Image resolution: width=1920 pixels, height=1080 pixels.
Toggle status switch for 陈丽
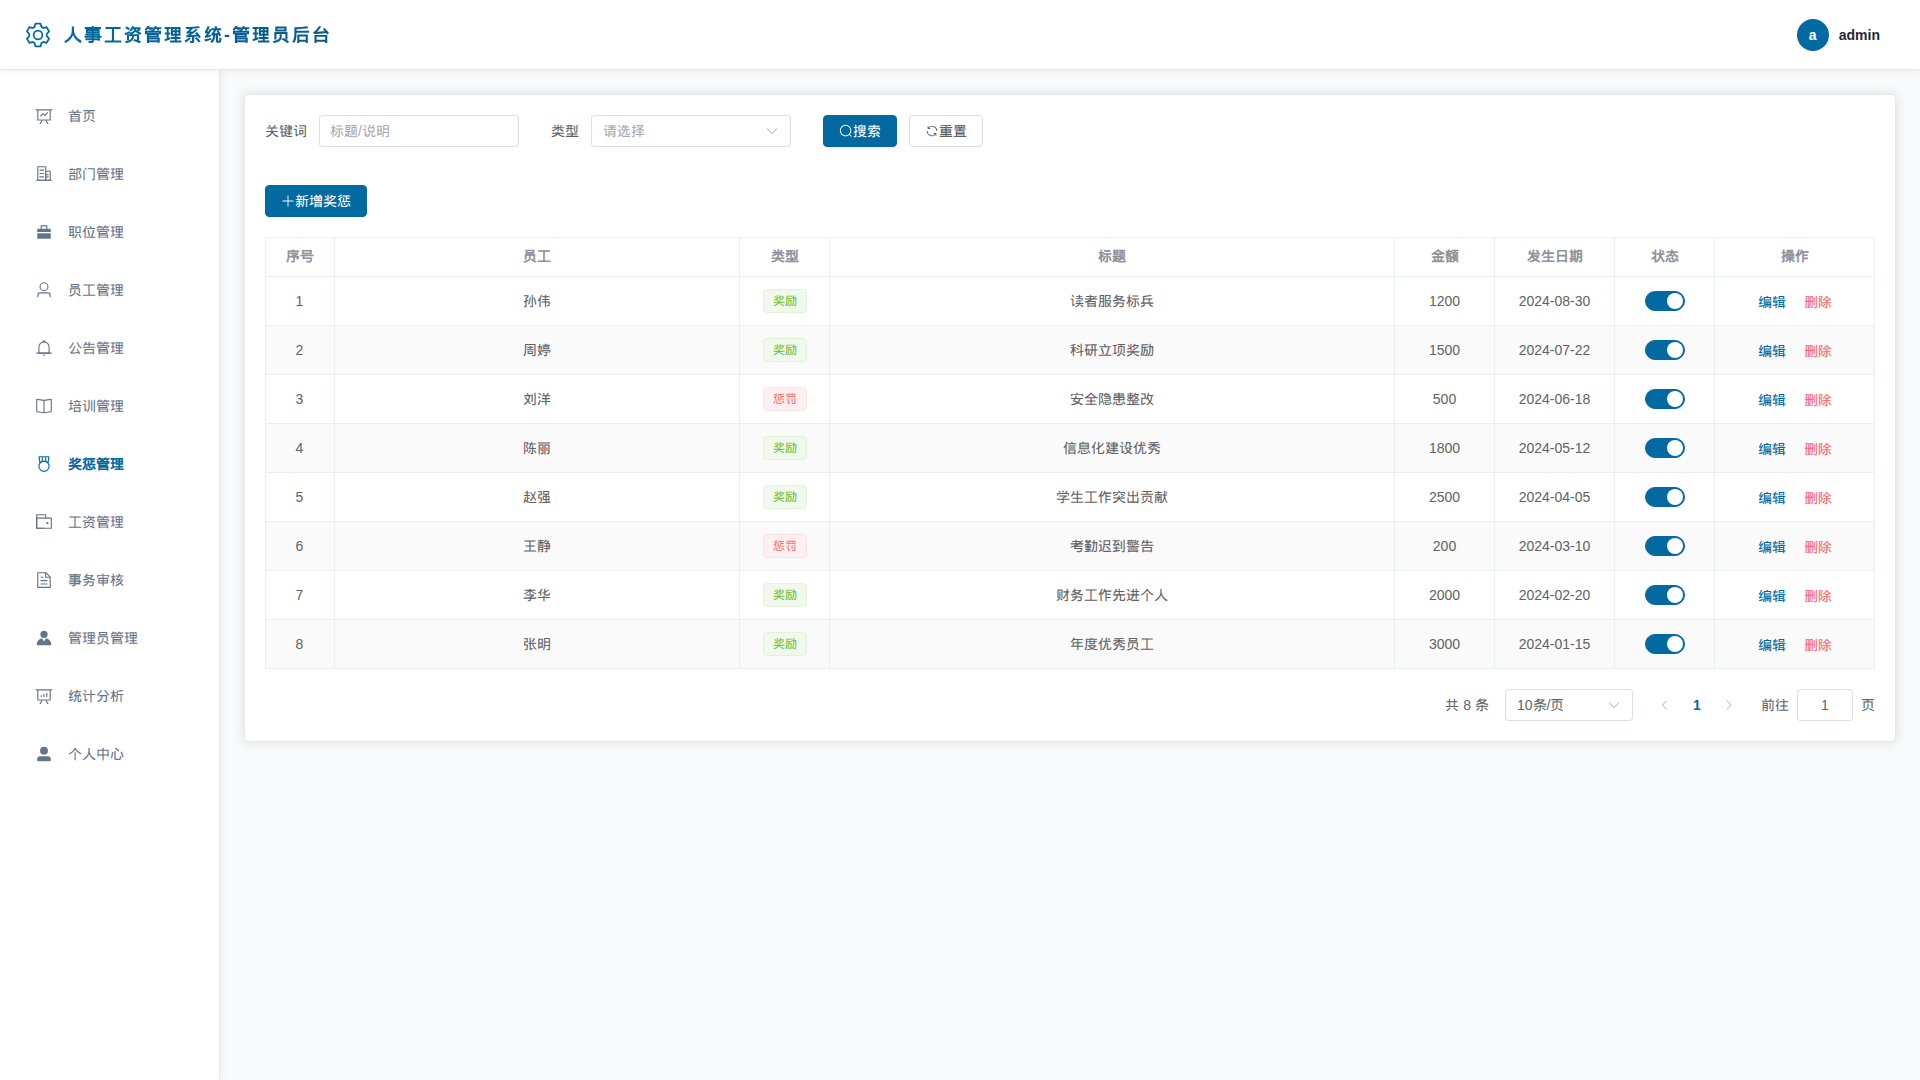(x=1664, y=448)
